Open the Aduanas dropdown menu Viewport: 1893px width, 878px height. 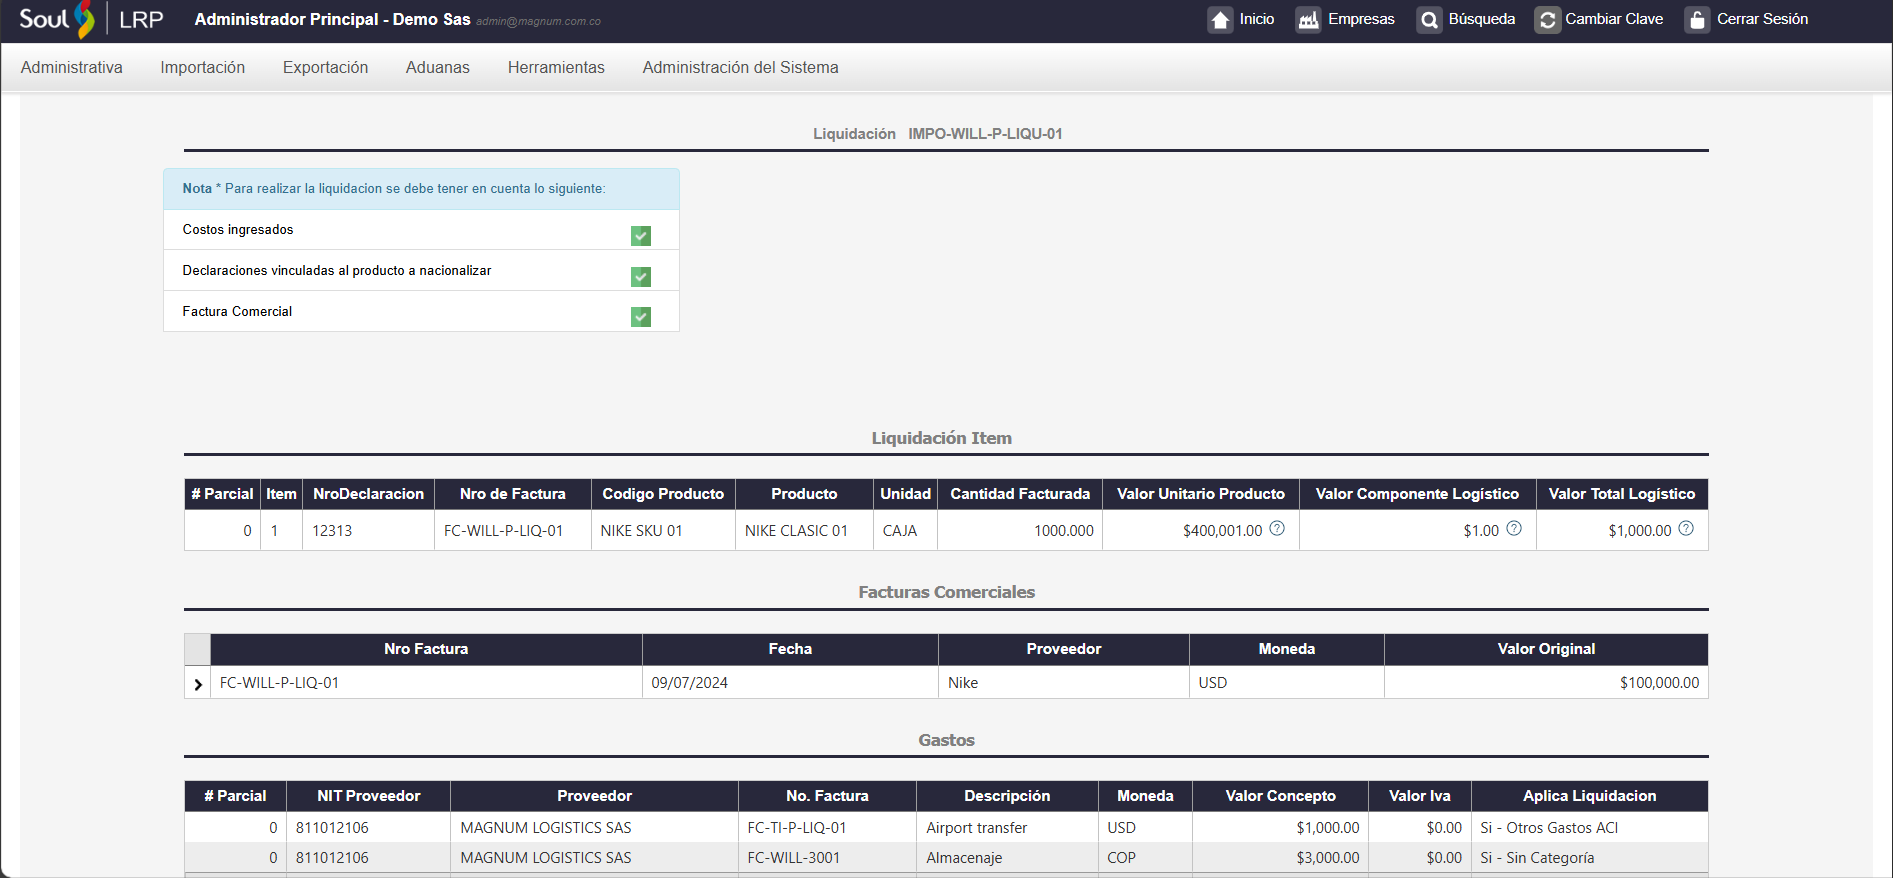point(437,68)
